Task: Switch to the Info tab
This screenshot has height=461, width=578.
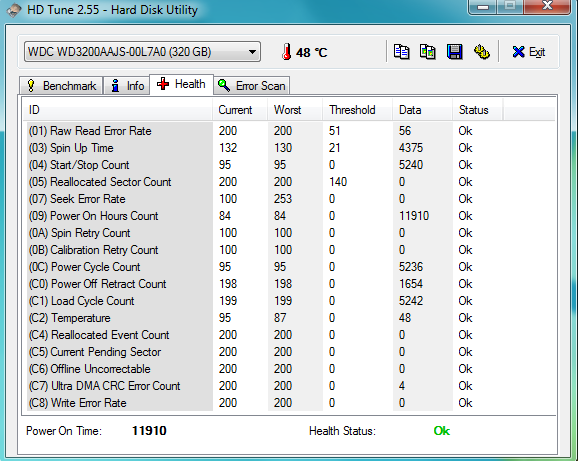Action: (x=127, y=86)
